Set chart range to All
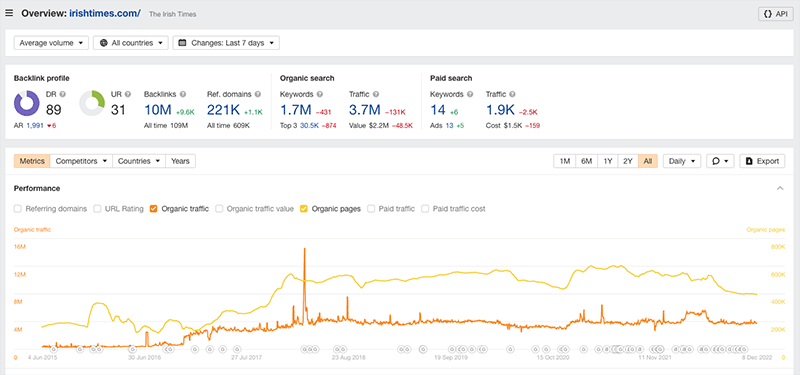Viewport: 800px width, 375px height. [648, 161]
